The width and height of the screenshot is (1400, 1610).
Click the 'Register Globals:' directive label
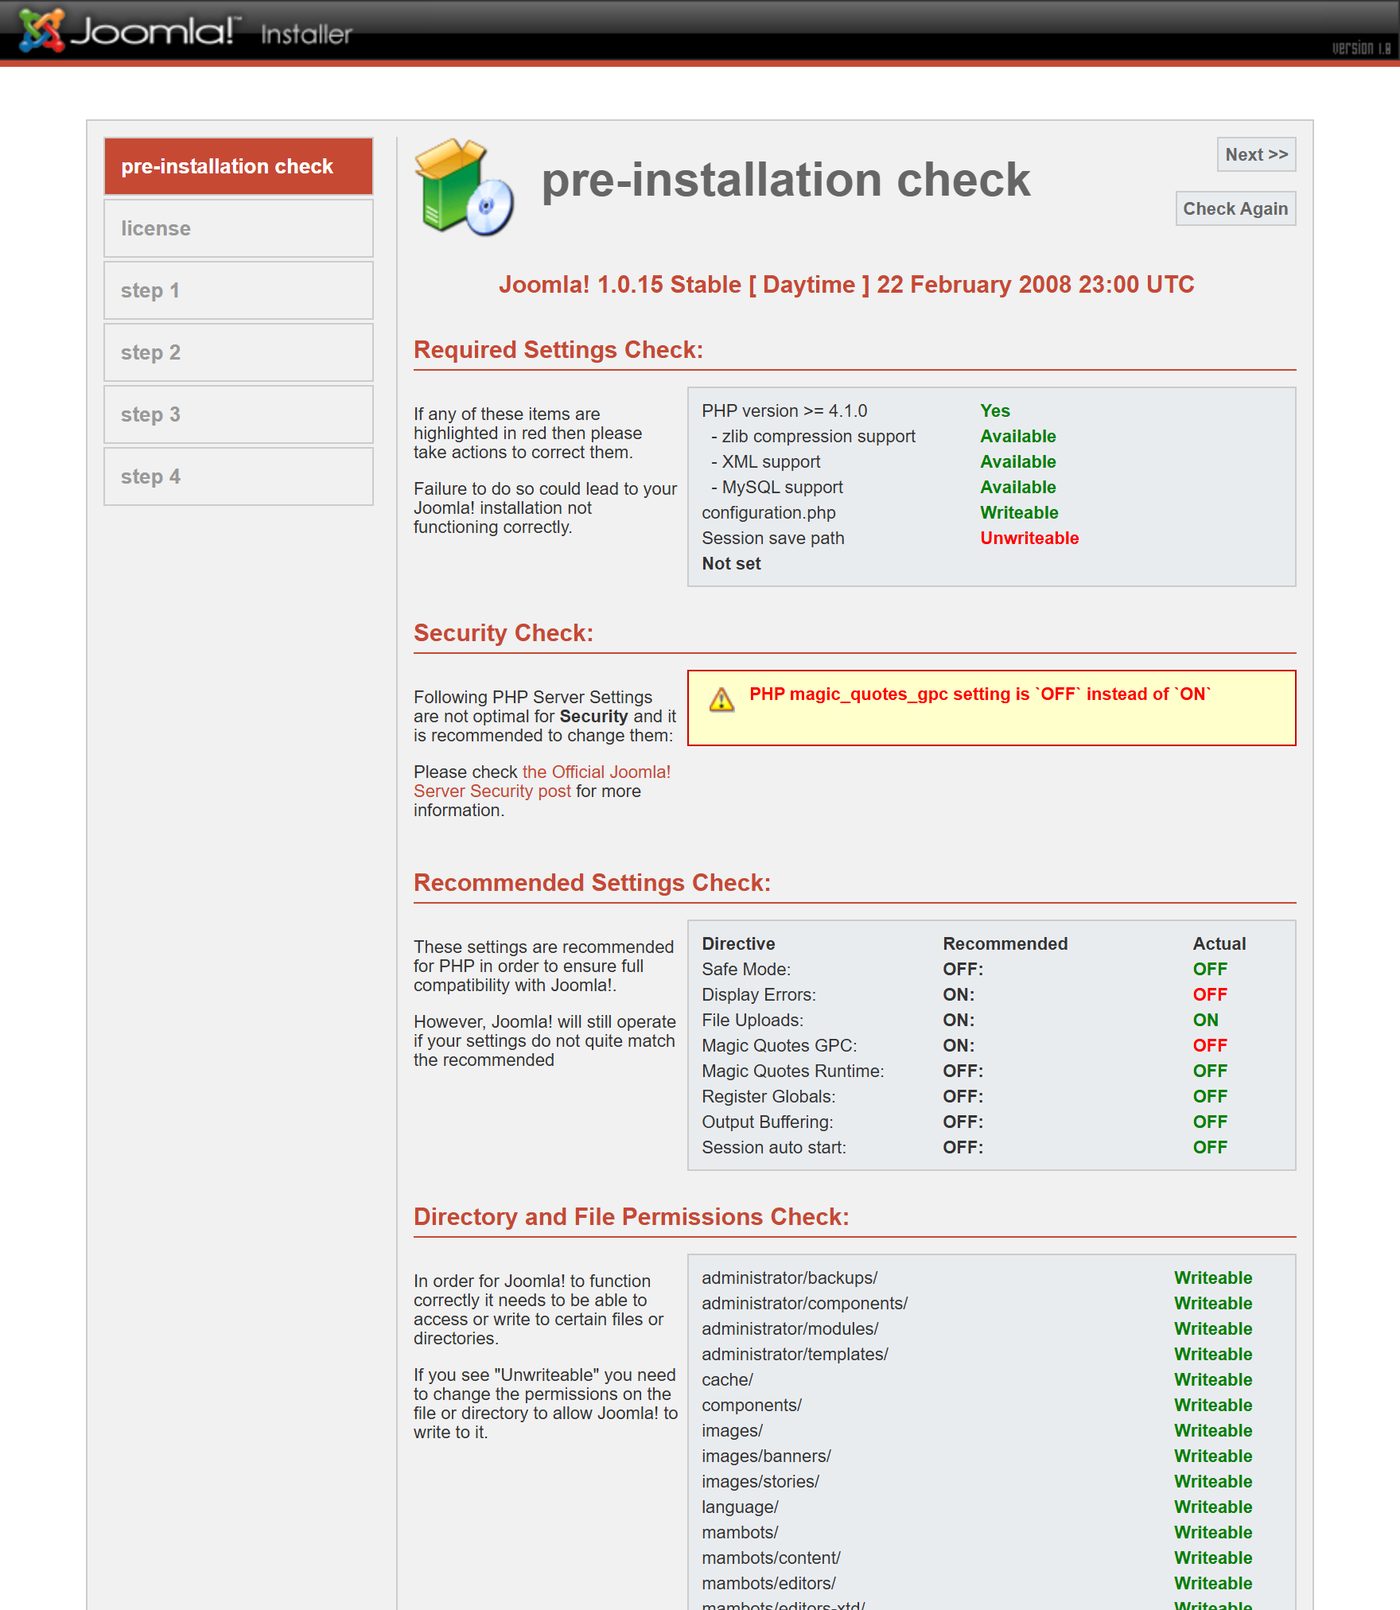click(x=769, y=1097)
